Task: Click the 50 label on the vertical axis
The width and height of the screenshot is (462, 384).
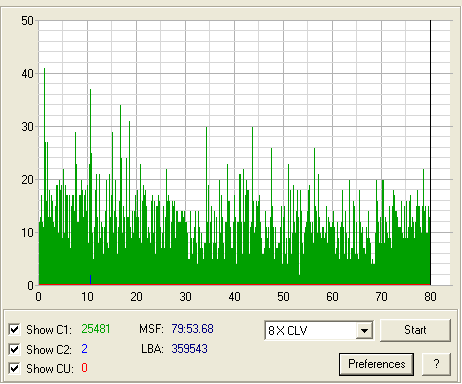Action: coord(28,21)
